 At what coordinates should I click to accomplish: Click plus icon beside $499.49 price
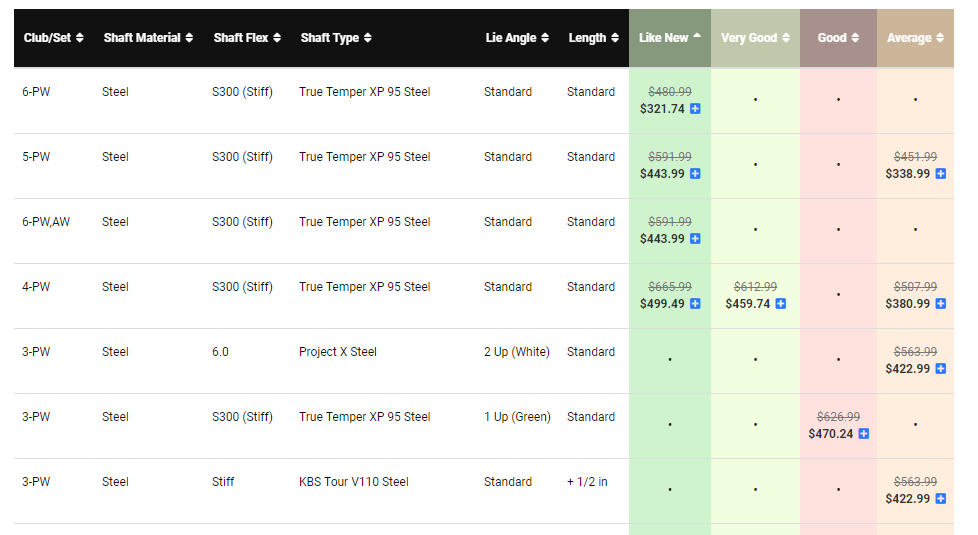tap(695, 304)
